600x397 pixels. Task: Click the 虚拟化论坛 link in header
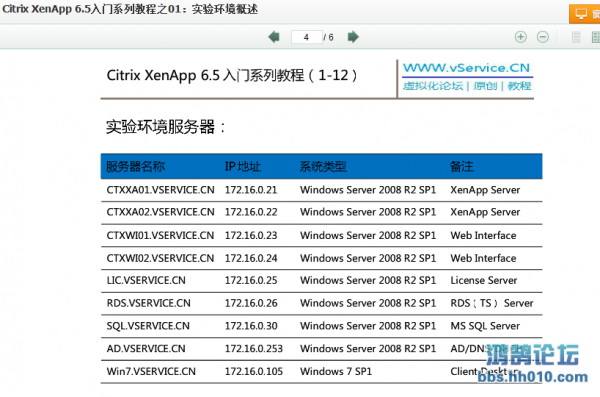[433, 86]
